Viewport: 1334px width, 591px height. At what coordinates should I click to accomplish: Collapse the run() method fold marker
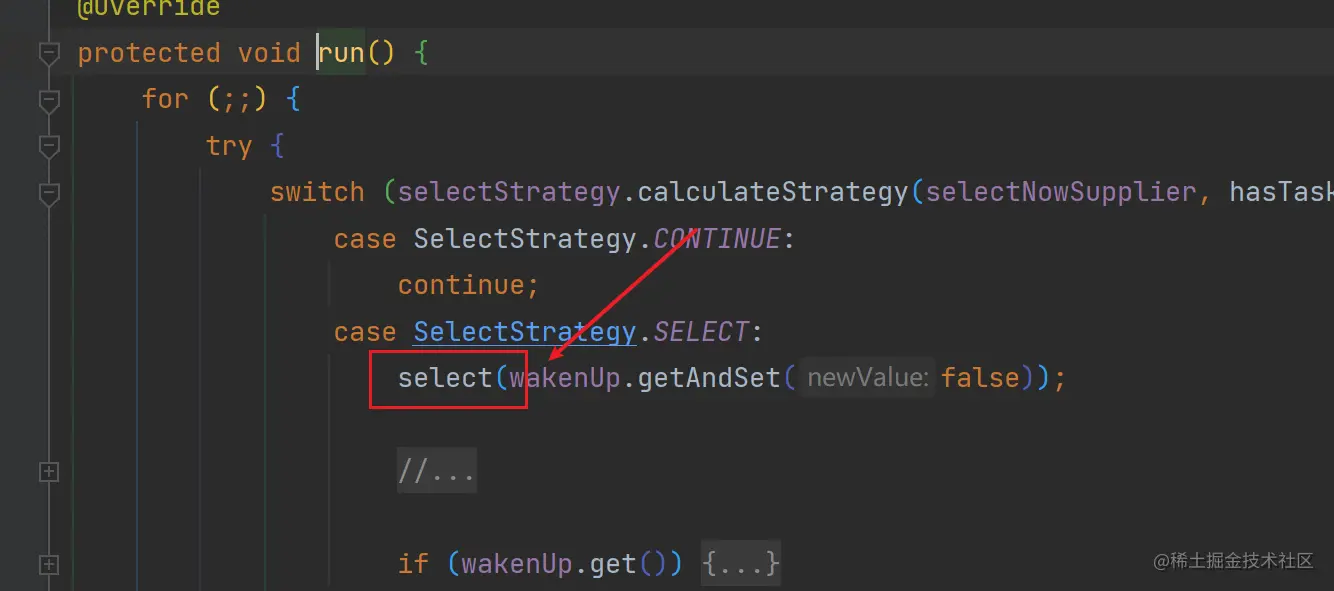click(49, 52)
